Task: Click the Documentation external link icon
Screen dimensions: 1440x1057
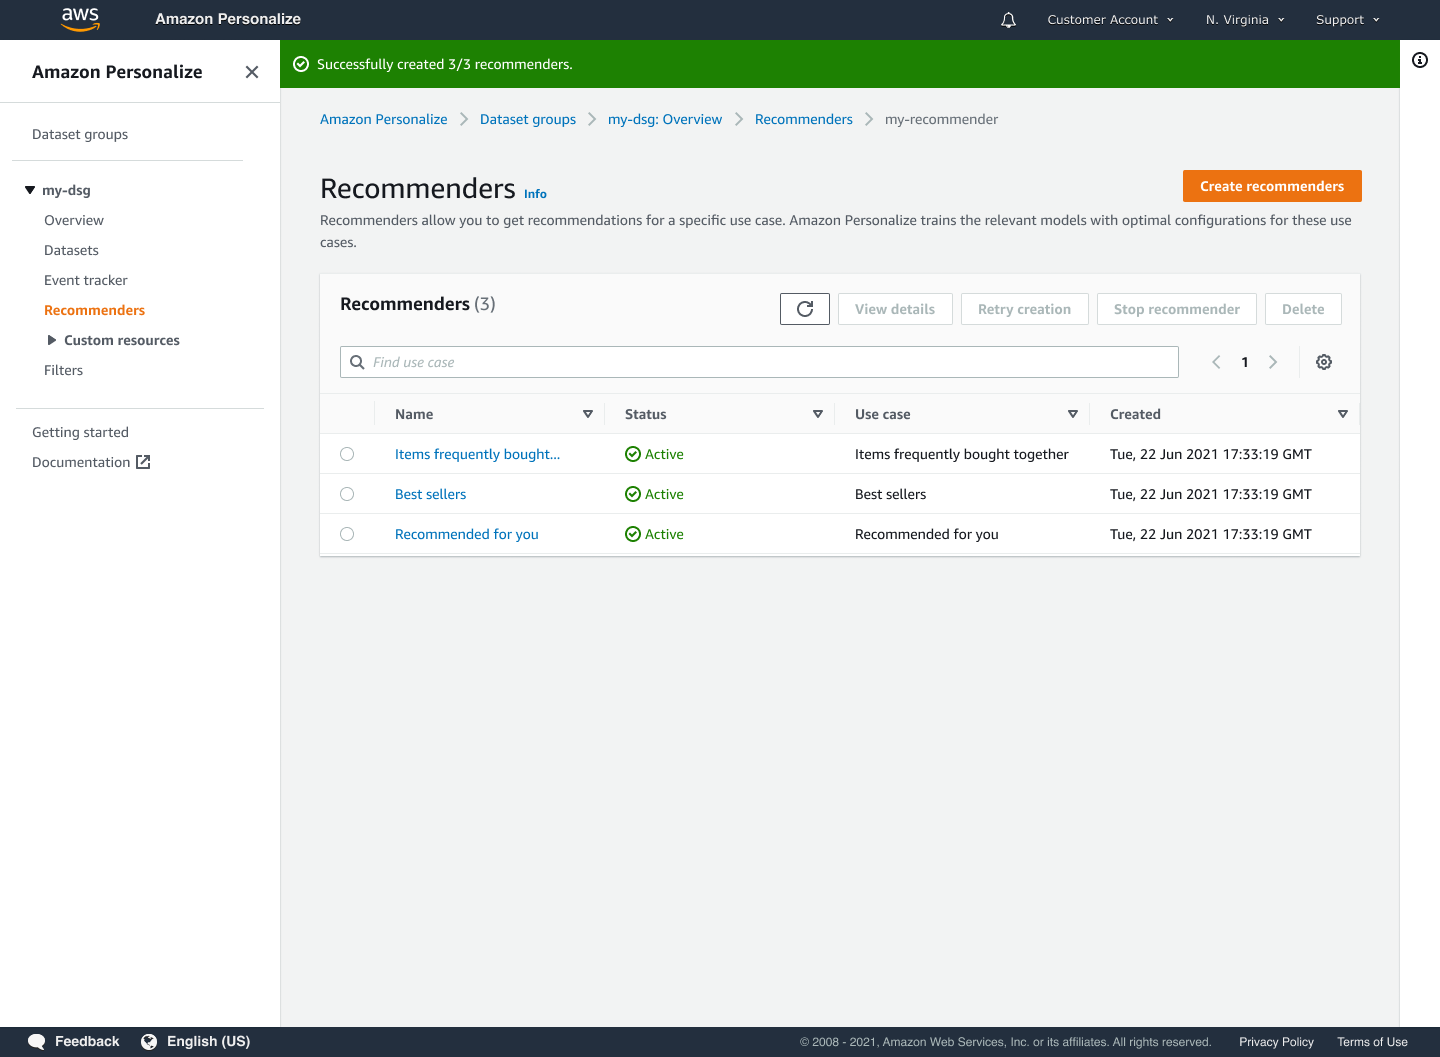Action: click(x=143, y=462)
